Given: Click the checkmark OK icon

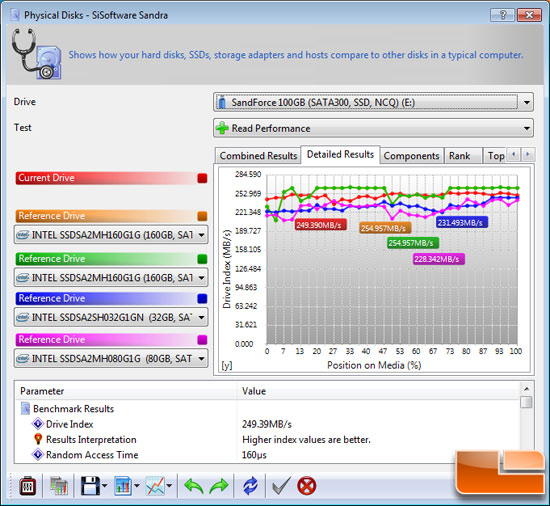Looking at the screenshot, I should [x=281, y=486].
